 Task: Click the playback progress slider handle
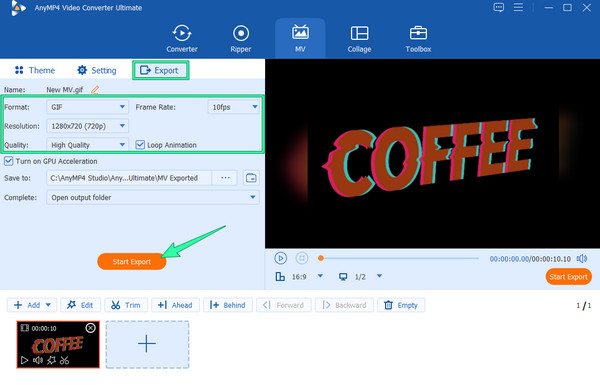(321, 258)
